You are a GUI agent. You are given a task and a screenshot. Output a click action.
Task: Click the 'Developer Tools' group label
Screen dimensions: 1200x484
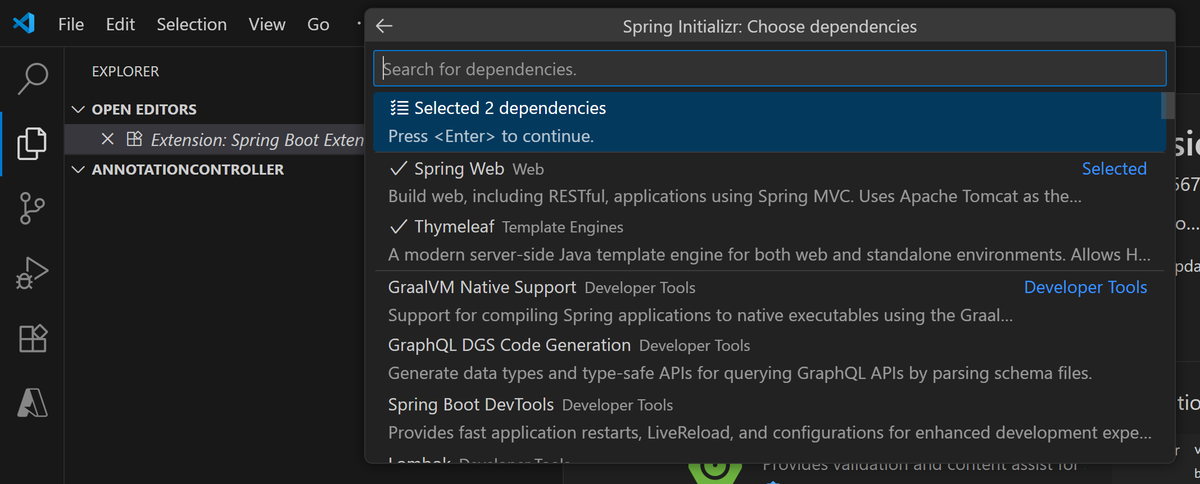click(1085, 287)
